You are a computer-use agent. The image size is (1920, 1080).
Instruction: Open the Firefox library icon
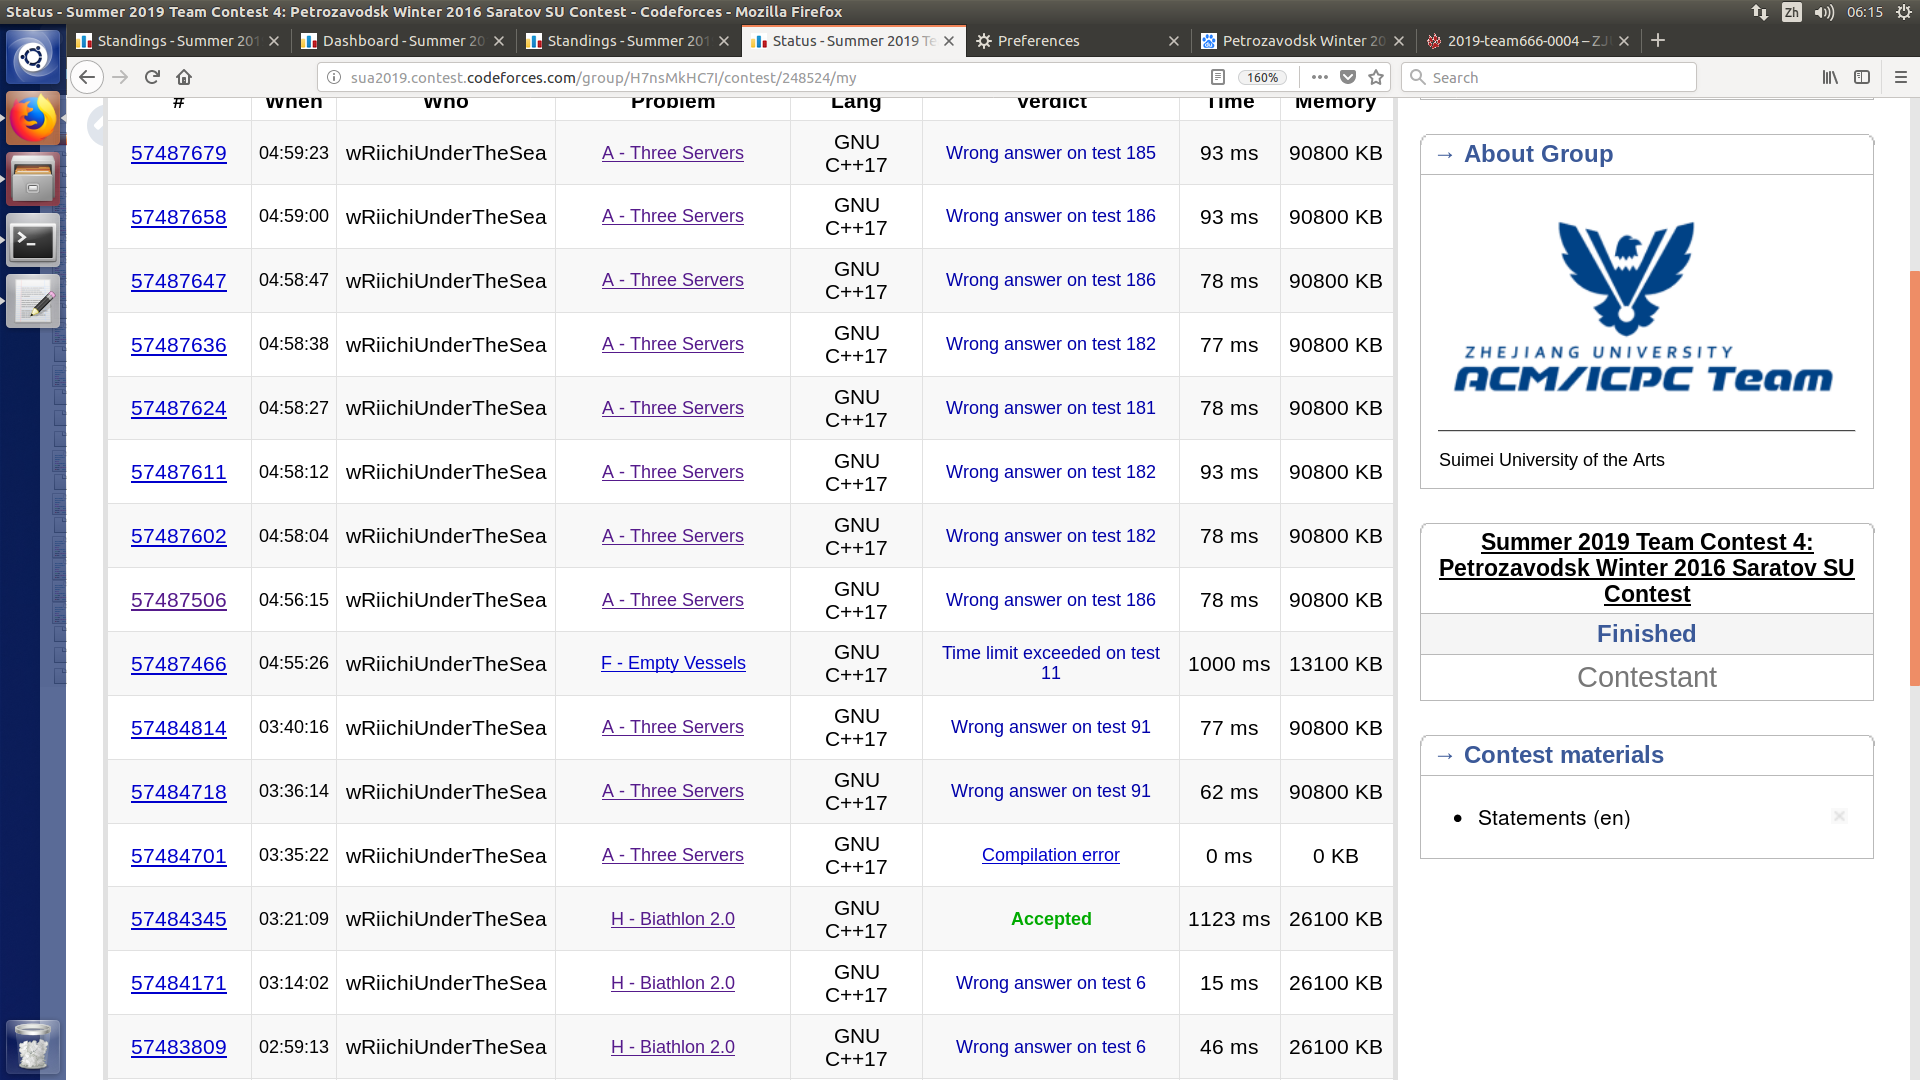tap(1830, 77)
